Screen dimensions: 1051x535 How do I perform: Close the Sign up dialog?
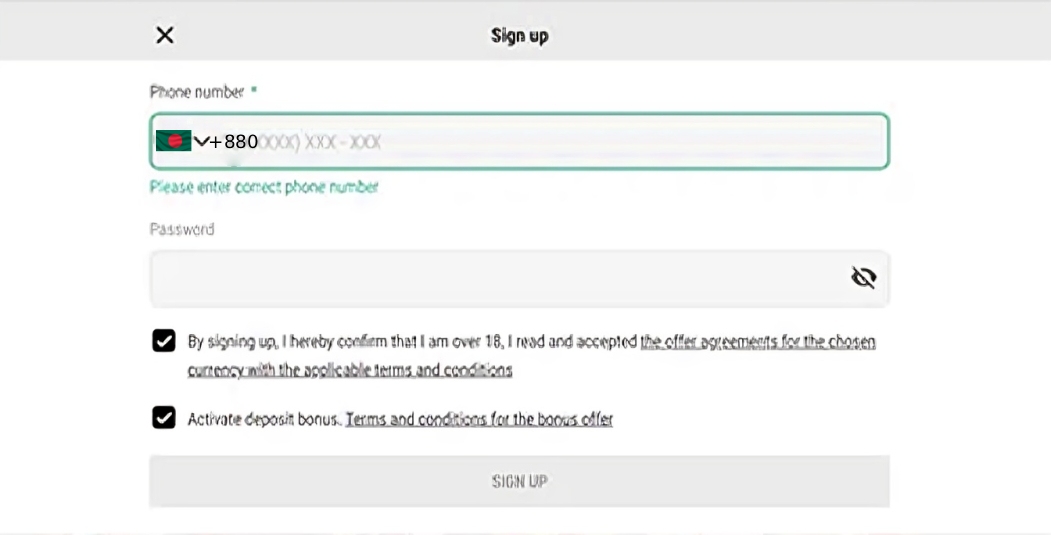click(165, 35)
